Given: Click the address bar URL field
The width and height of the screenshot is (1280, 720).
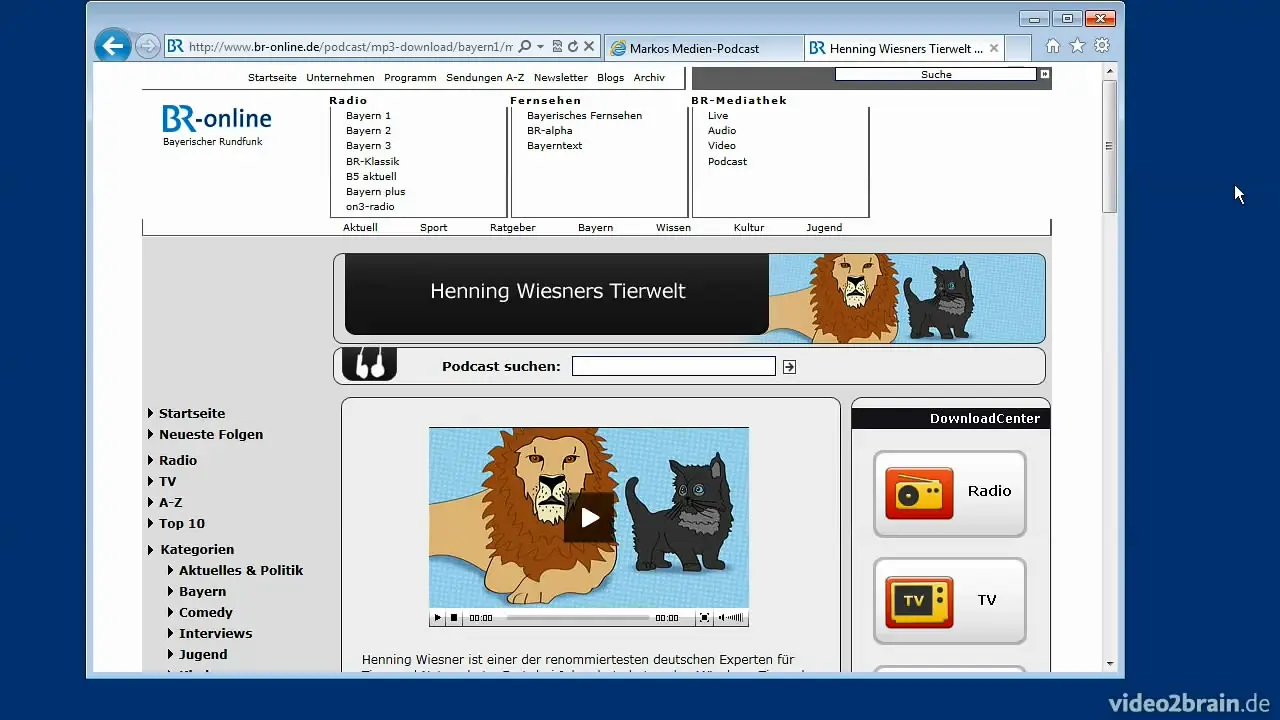Looking at the screenshot, I should (350, 47).
